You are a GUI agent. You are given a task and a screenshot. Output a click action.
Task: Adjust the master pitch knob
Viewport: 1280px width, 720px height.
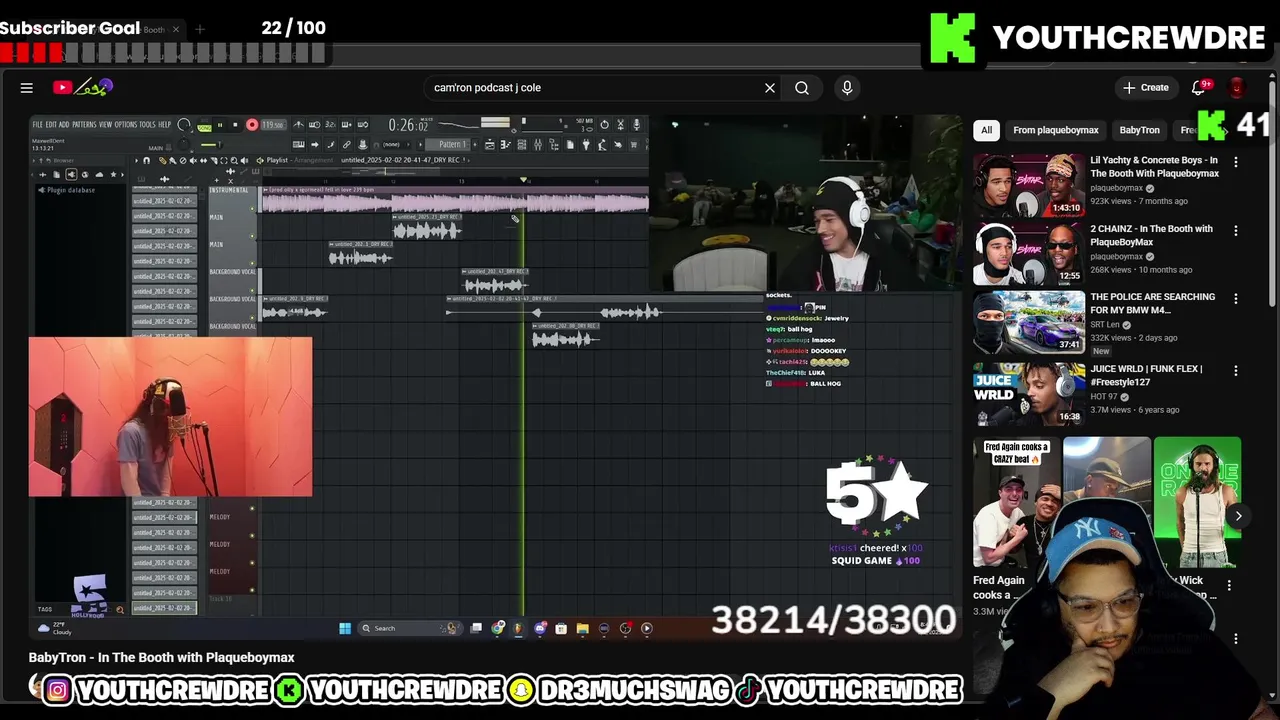coord(183,144)
